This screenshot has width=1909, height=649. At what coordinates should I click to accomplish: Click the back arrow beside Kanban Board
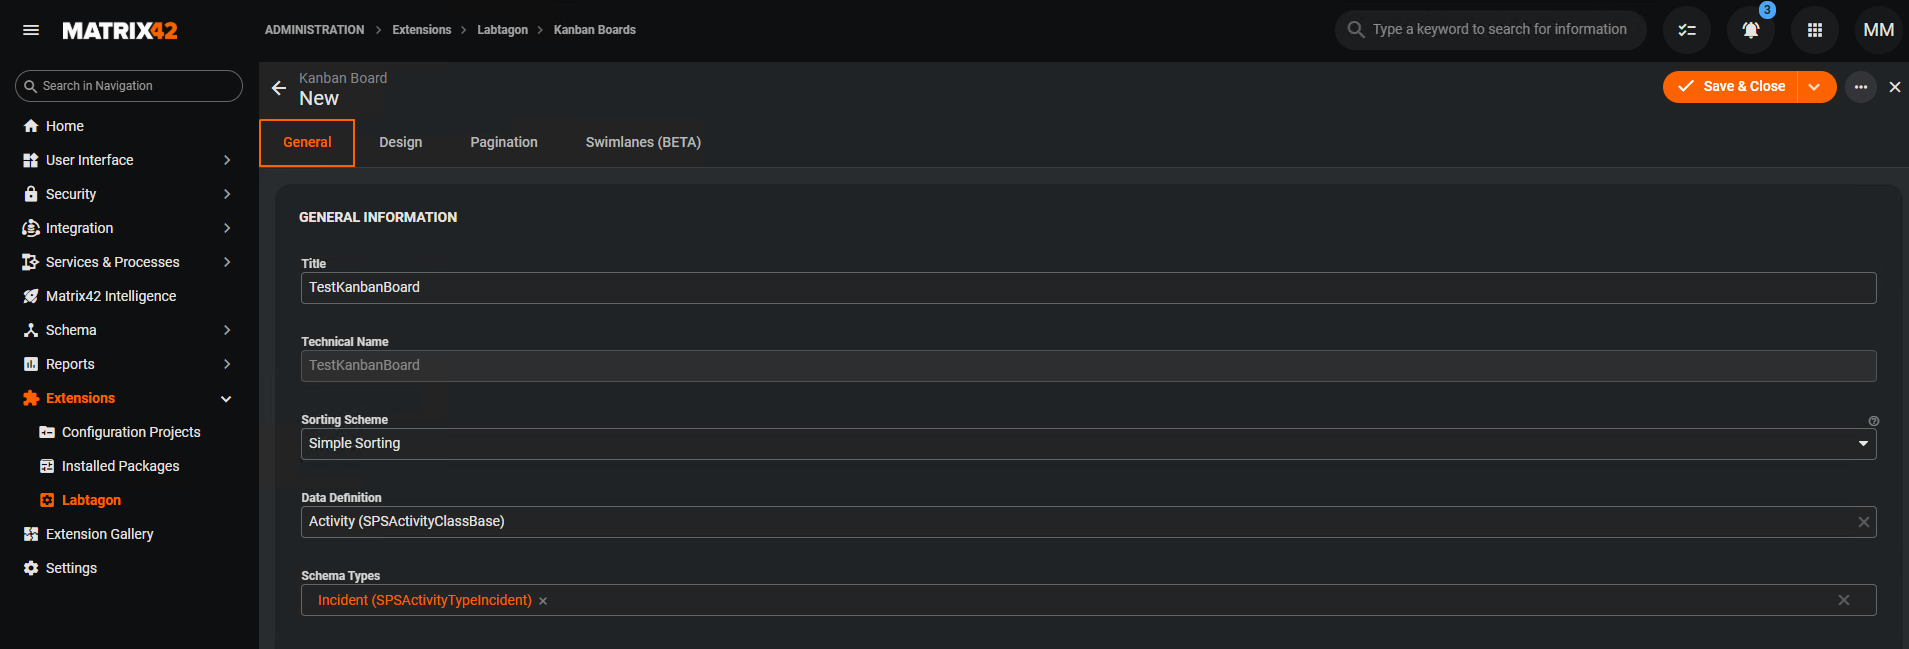coord(279,88)
